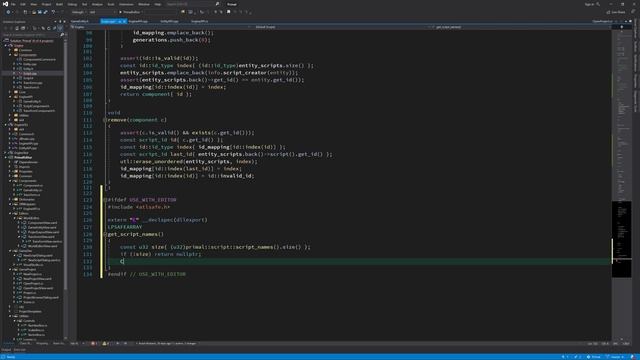Image resolution: width=640 pixels, height=360 pixels.
Task: Select TransformView.xaml.cs in Solution Explorer
Action: (47, 242)
